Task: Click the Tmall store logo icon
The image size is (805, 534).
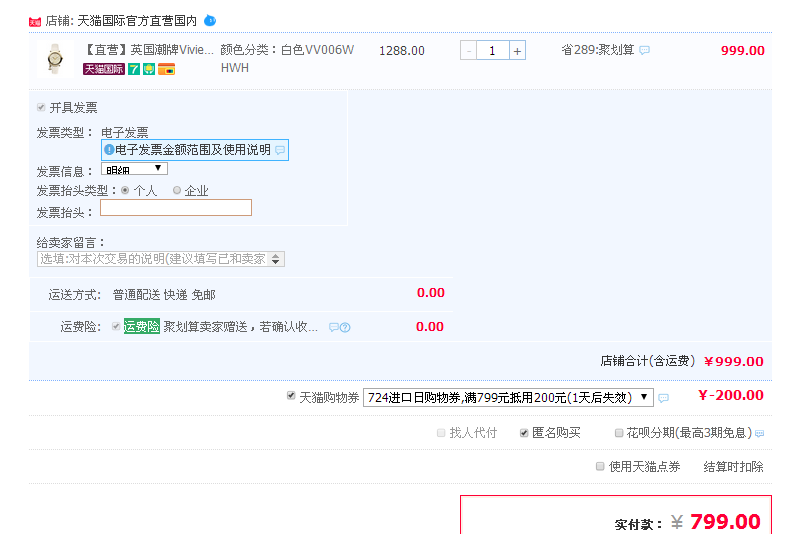Action: coord(35,22)
